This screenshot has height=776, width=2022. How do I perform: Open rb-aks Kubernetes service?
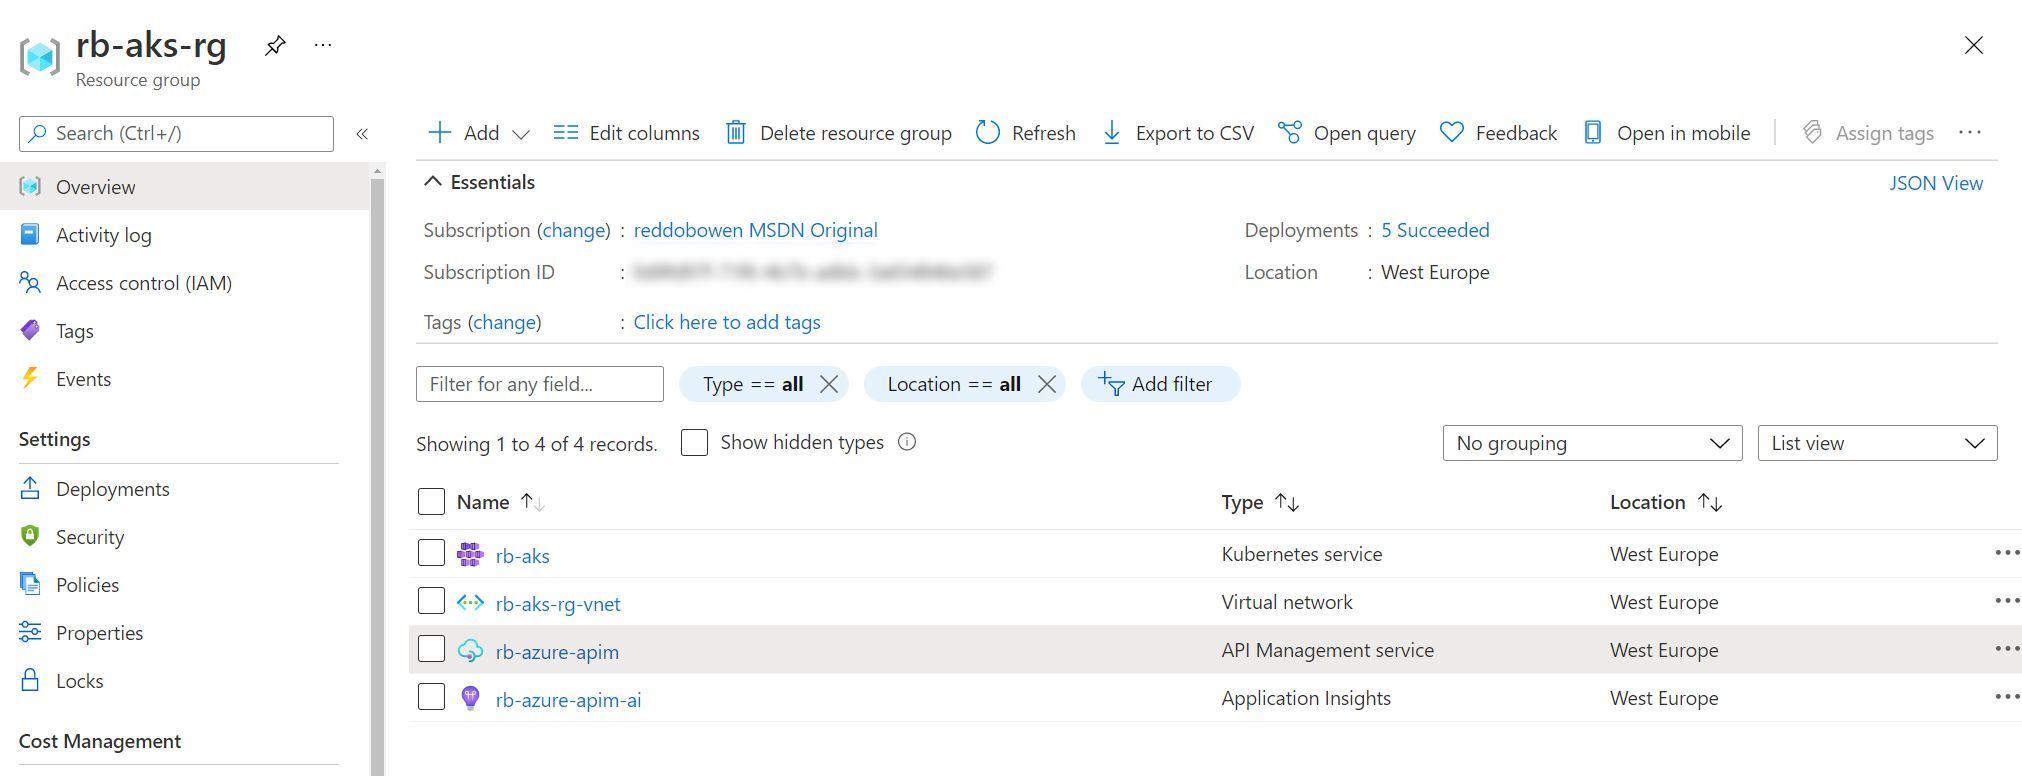pyautogui.click(x=522, y=556)
